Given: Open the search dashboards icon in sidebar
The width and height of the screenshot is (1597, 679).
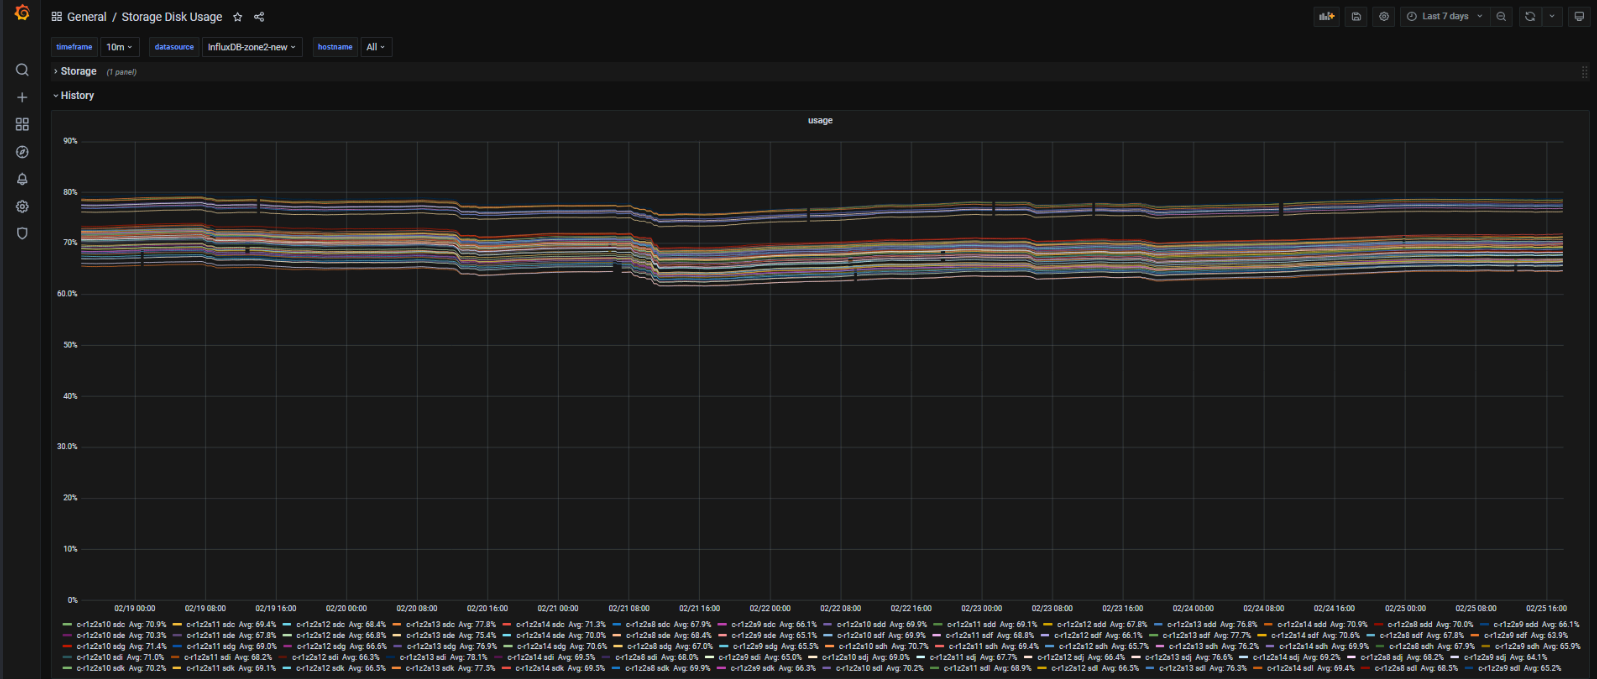Looking at the screenshot, I should coord(22,70).
